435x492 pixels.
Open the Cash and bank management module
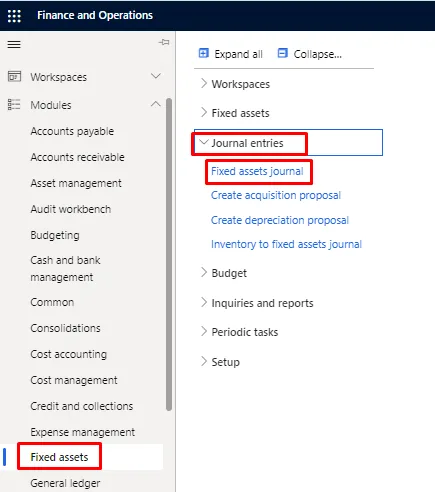[x=65, y=269]
